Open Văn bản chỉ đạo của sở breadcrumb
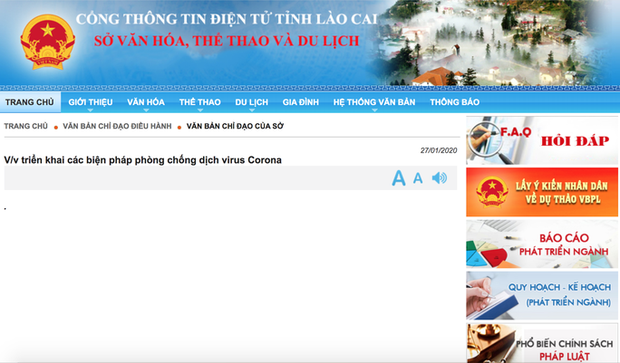The width and height of the screenshot is (620, 363). pos(235,126)
